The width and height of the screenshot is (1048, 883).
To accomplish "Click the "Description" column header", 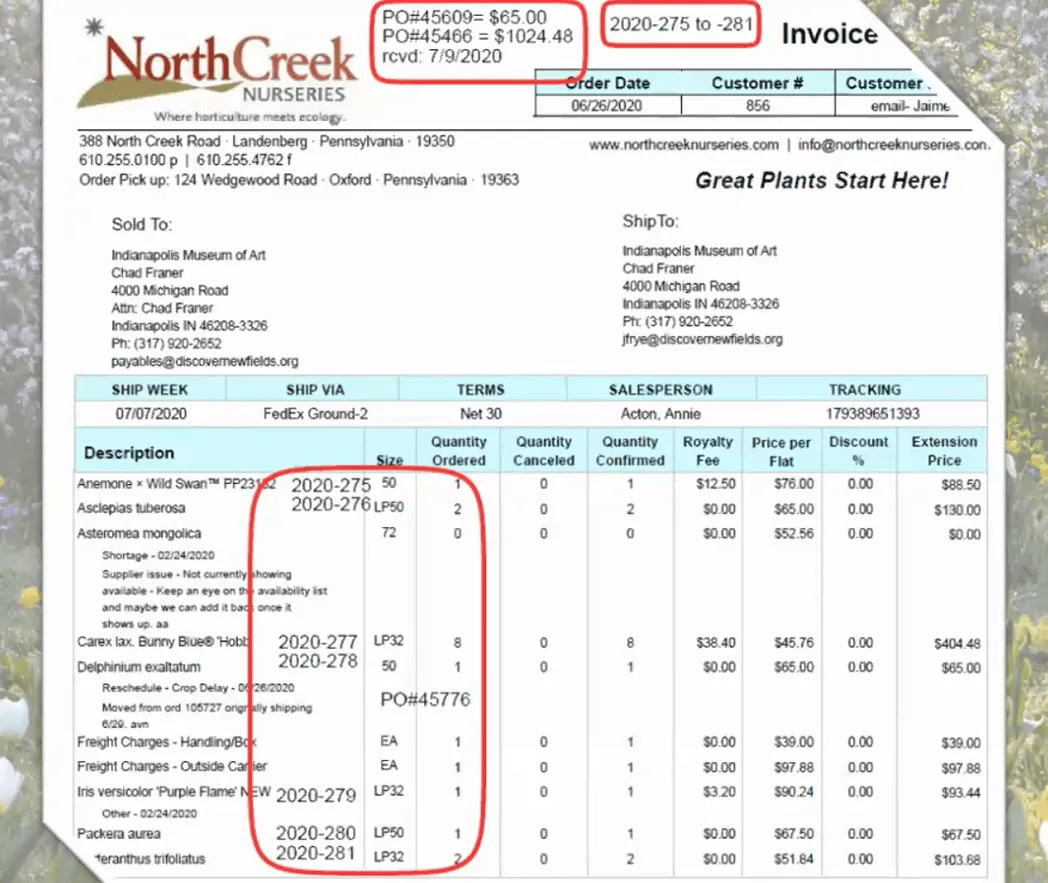I will tap(129, 453).
